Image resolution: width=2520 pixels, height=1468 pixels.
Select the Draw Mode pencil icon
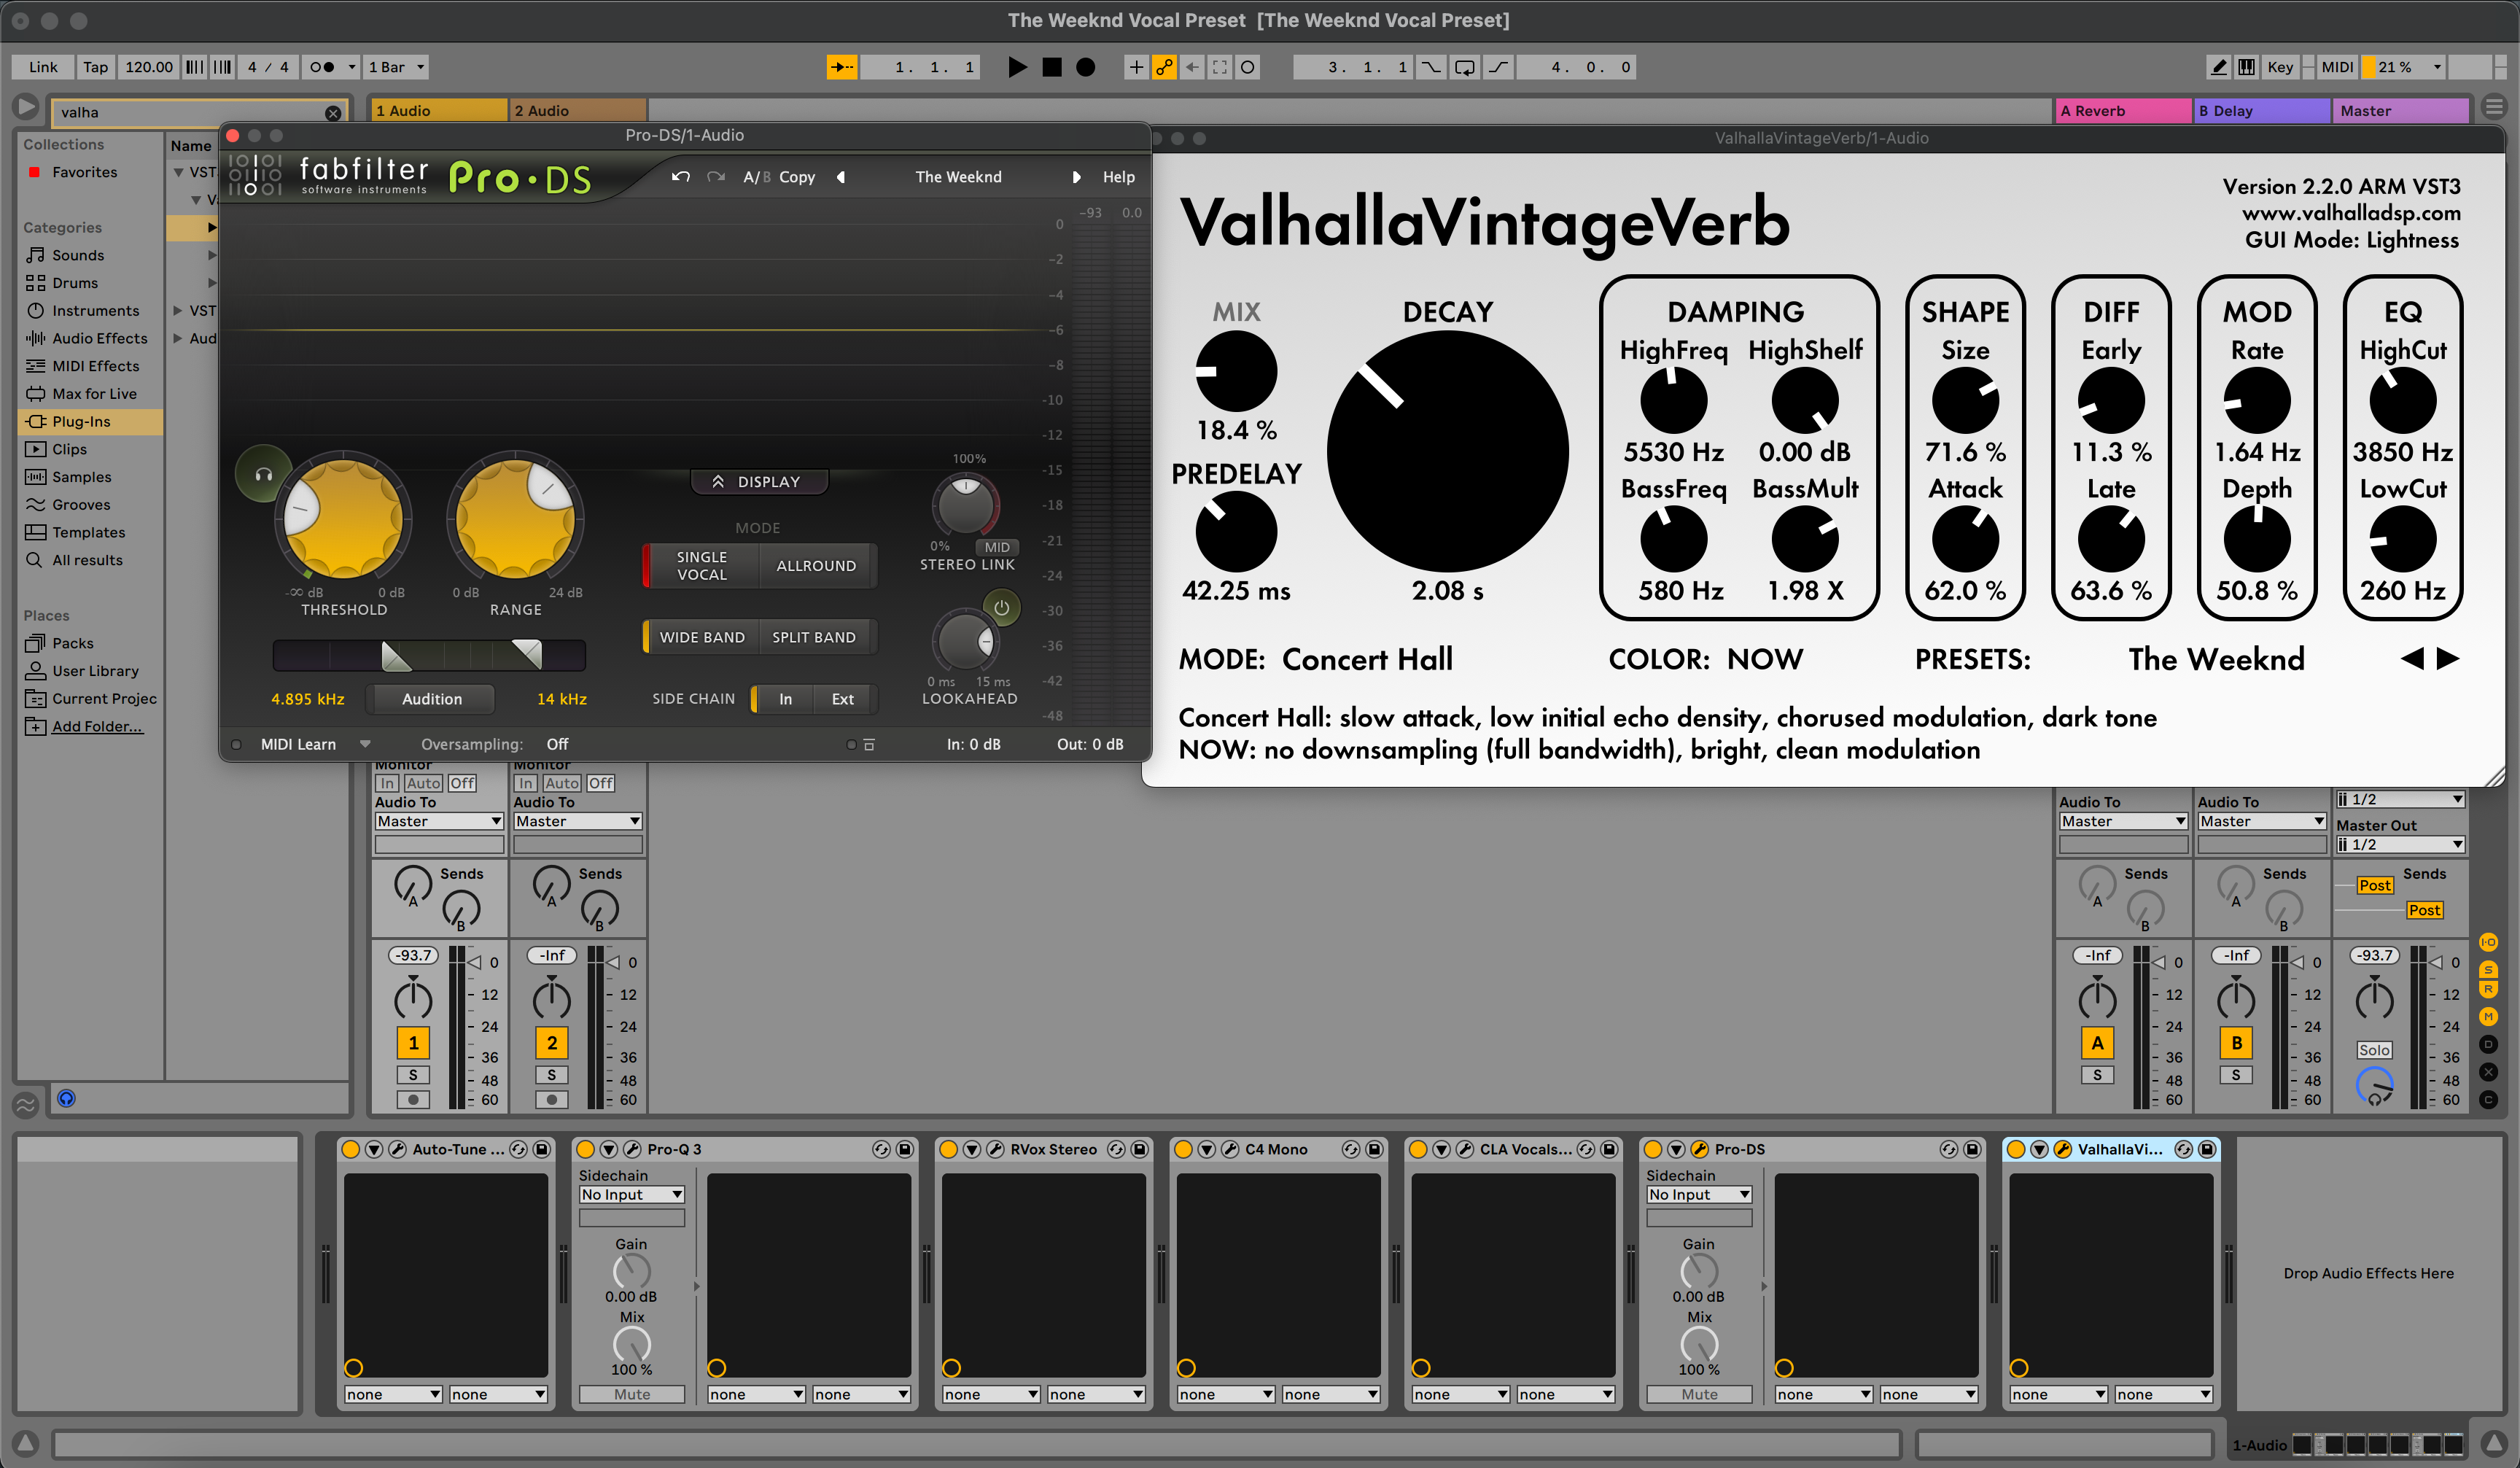[2219, 66]
